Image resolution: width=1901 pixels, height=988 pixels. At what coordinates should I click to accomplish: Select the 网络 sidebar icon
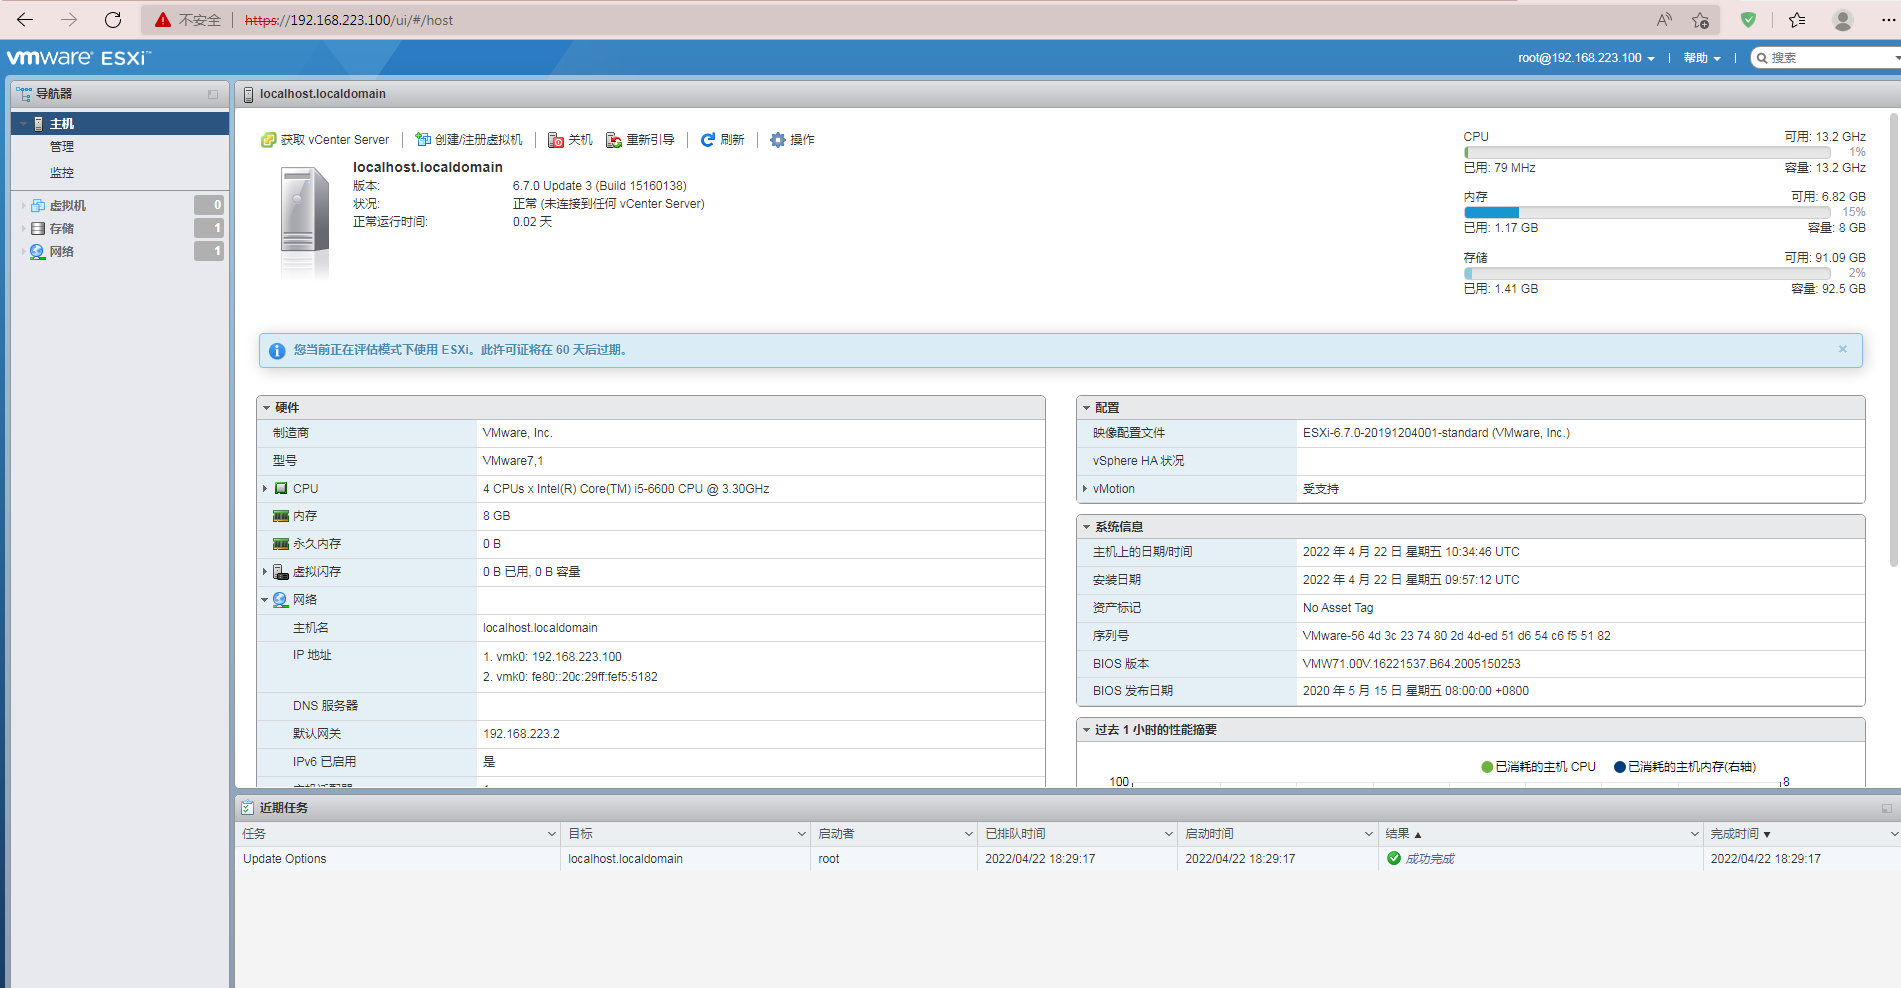tap(36, 251)
